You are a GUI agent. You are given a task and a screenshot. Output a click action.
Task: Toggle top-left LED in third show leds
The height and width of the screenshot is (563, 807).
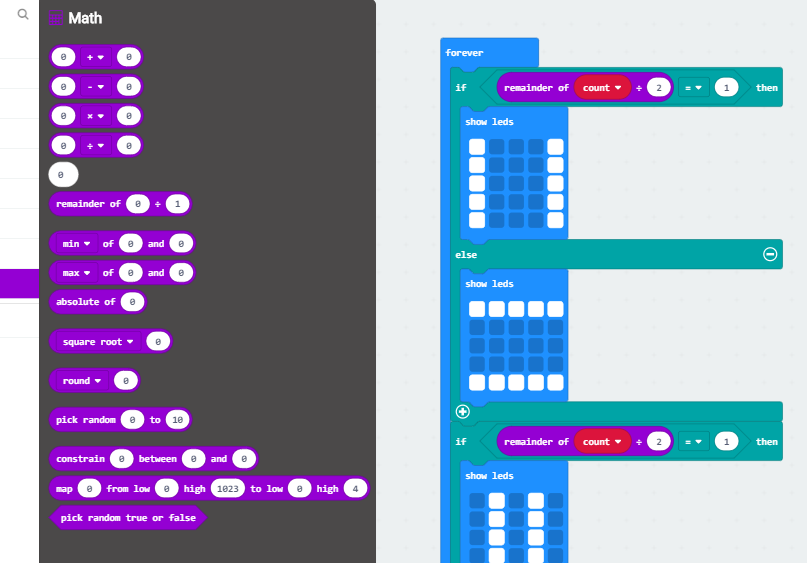[477, 501]
